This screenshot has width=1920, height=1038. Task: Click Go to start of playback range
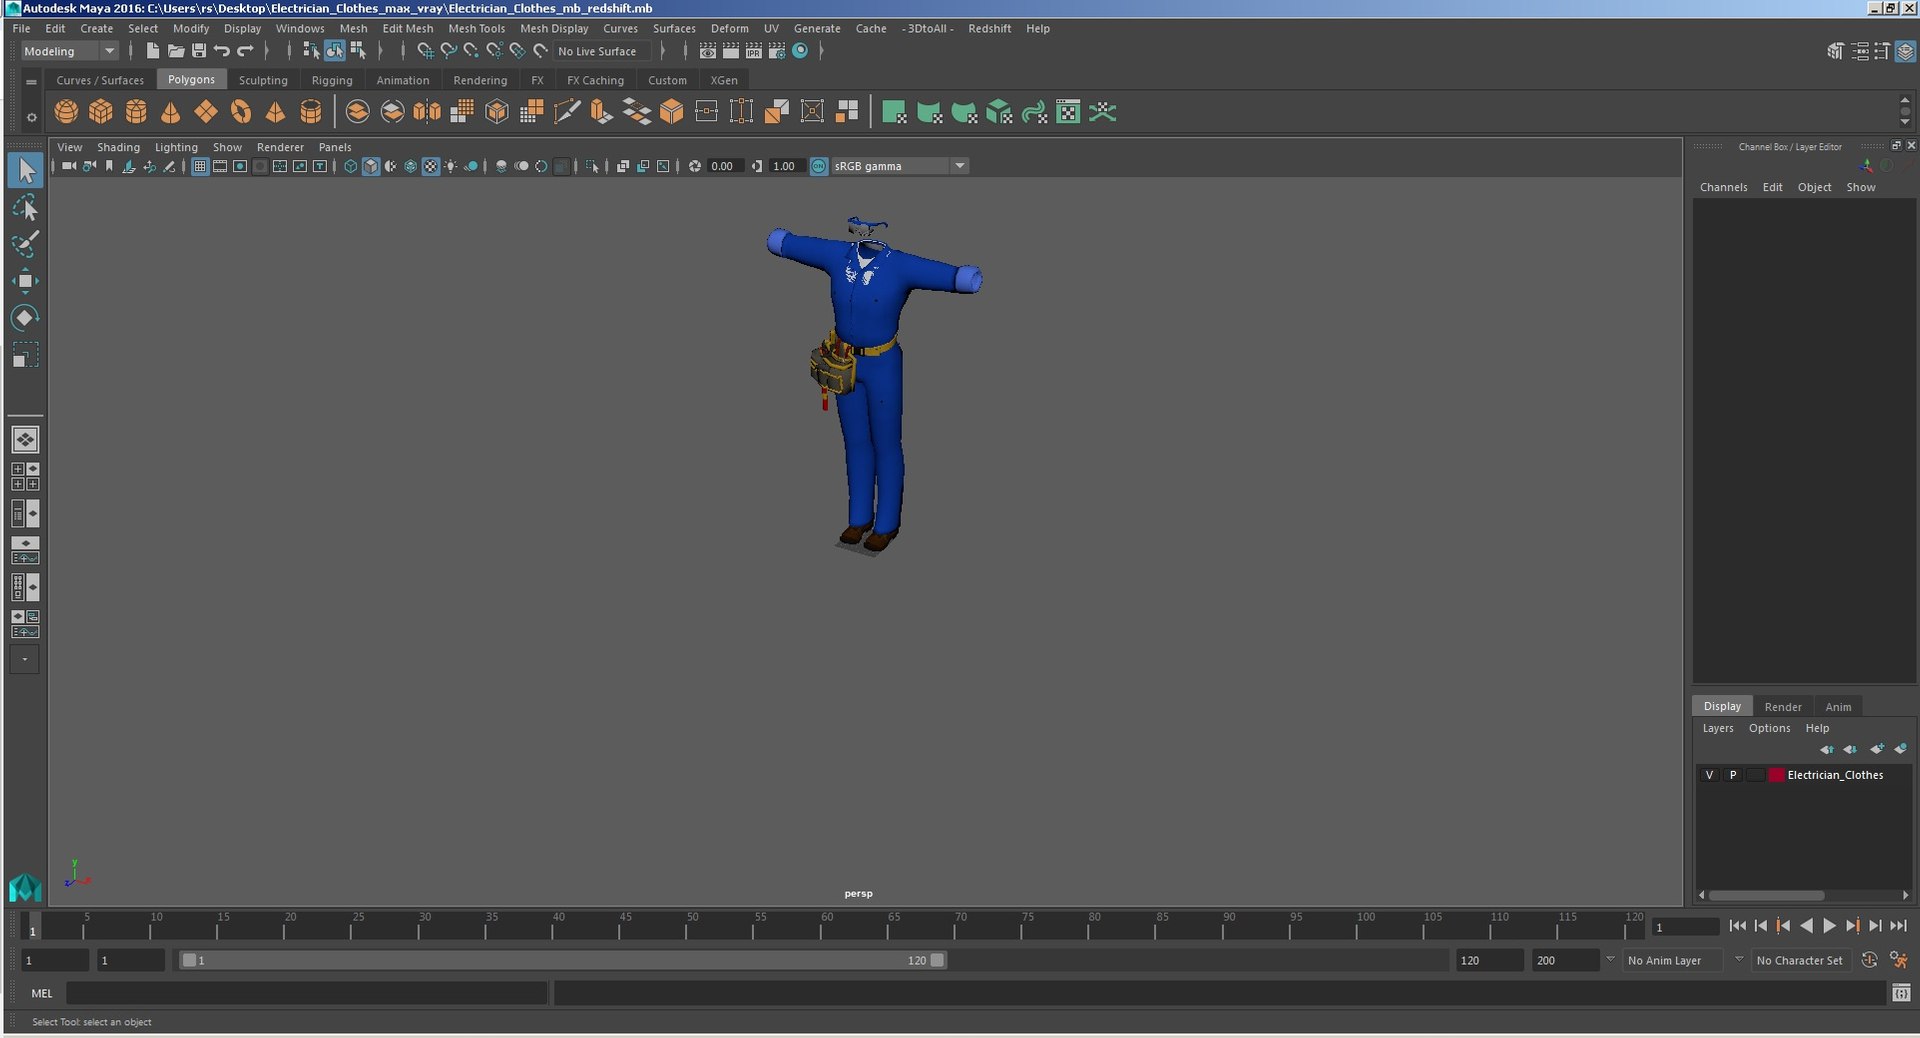(1737, 926)
